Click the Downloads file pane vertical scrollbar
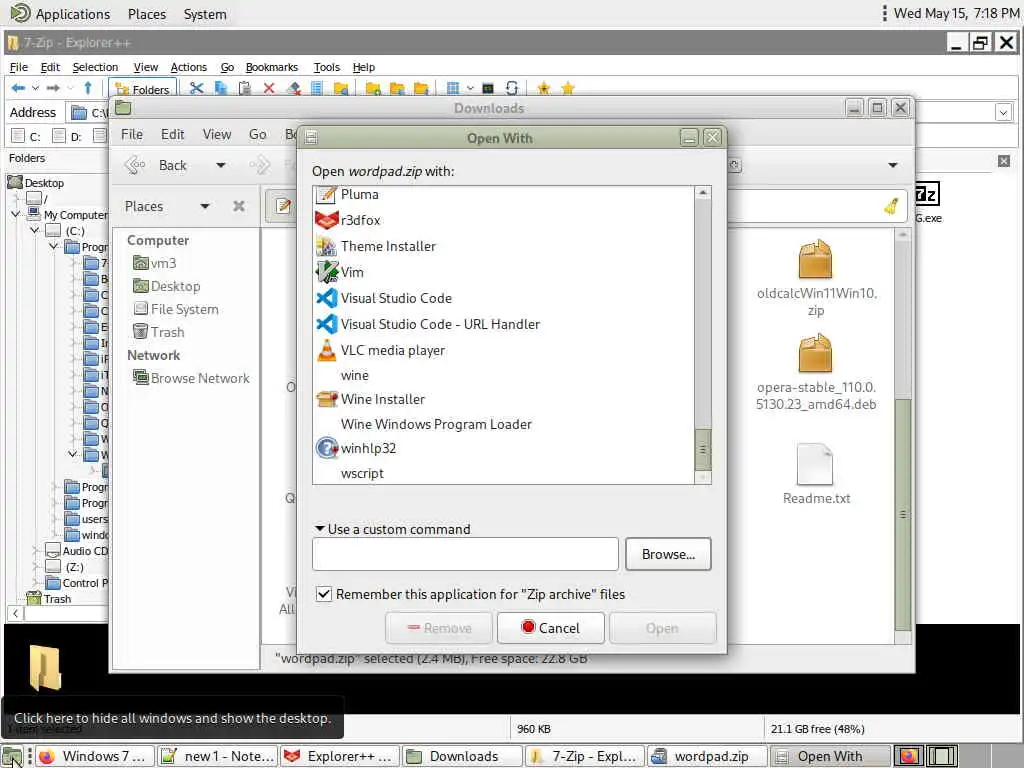The width and height of the screenshot is (1024, 768). [903, 515]
